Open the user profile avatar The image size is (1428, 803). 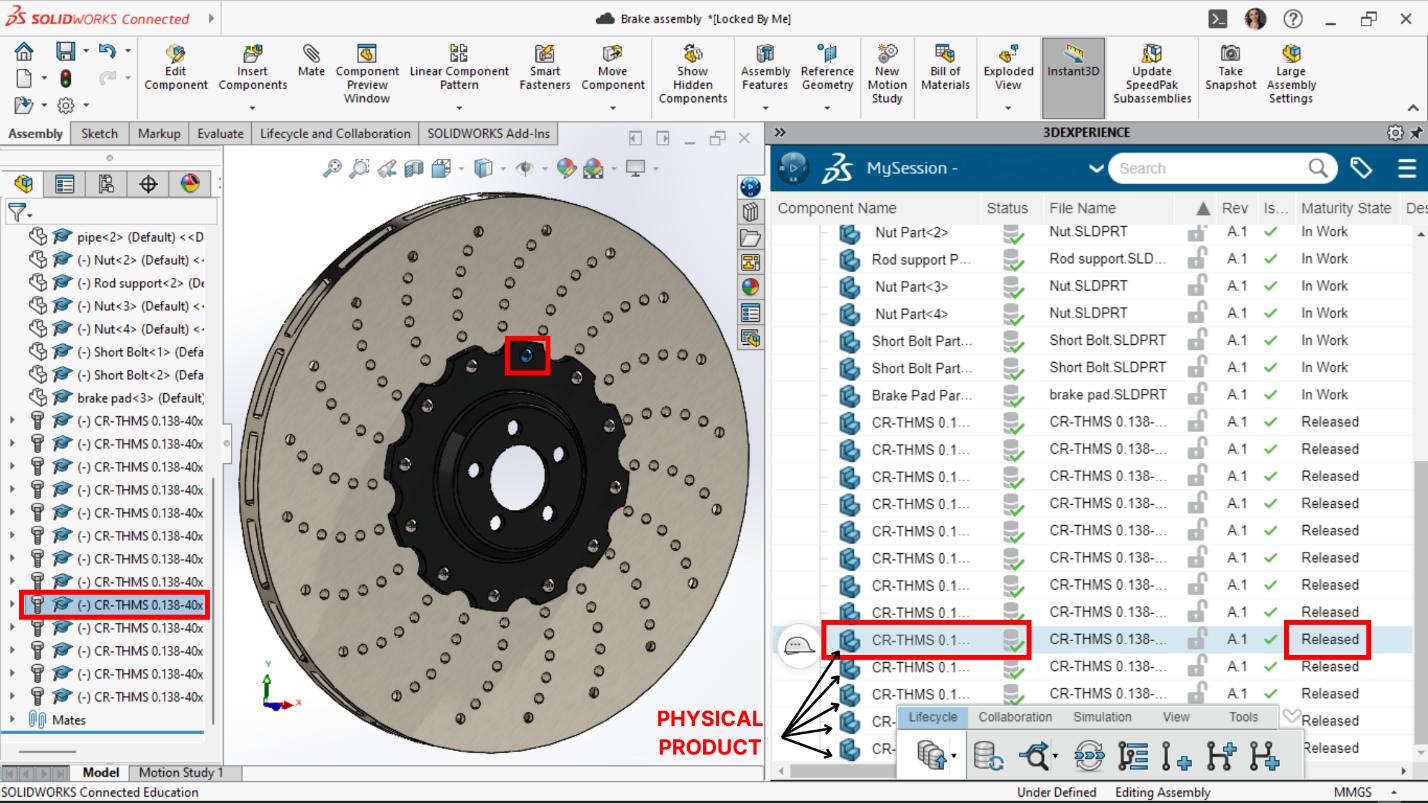click(x=1255, y=19)
